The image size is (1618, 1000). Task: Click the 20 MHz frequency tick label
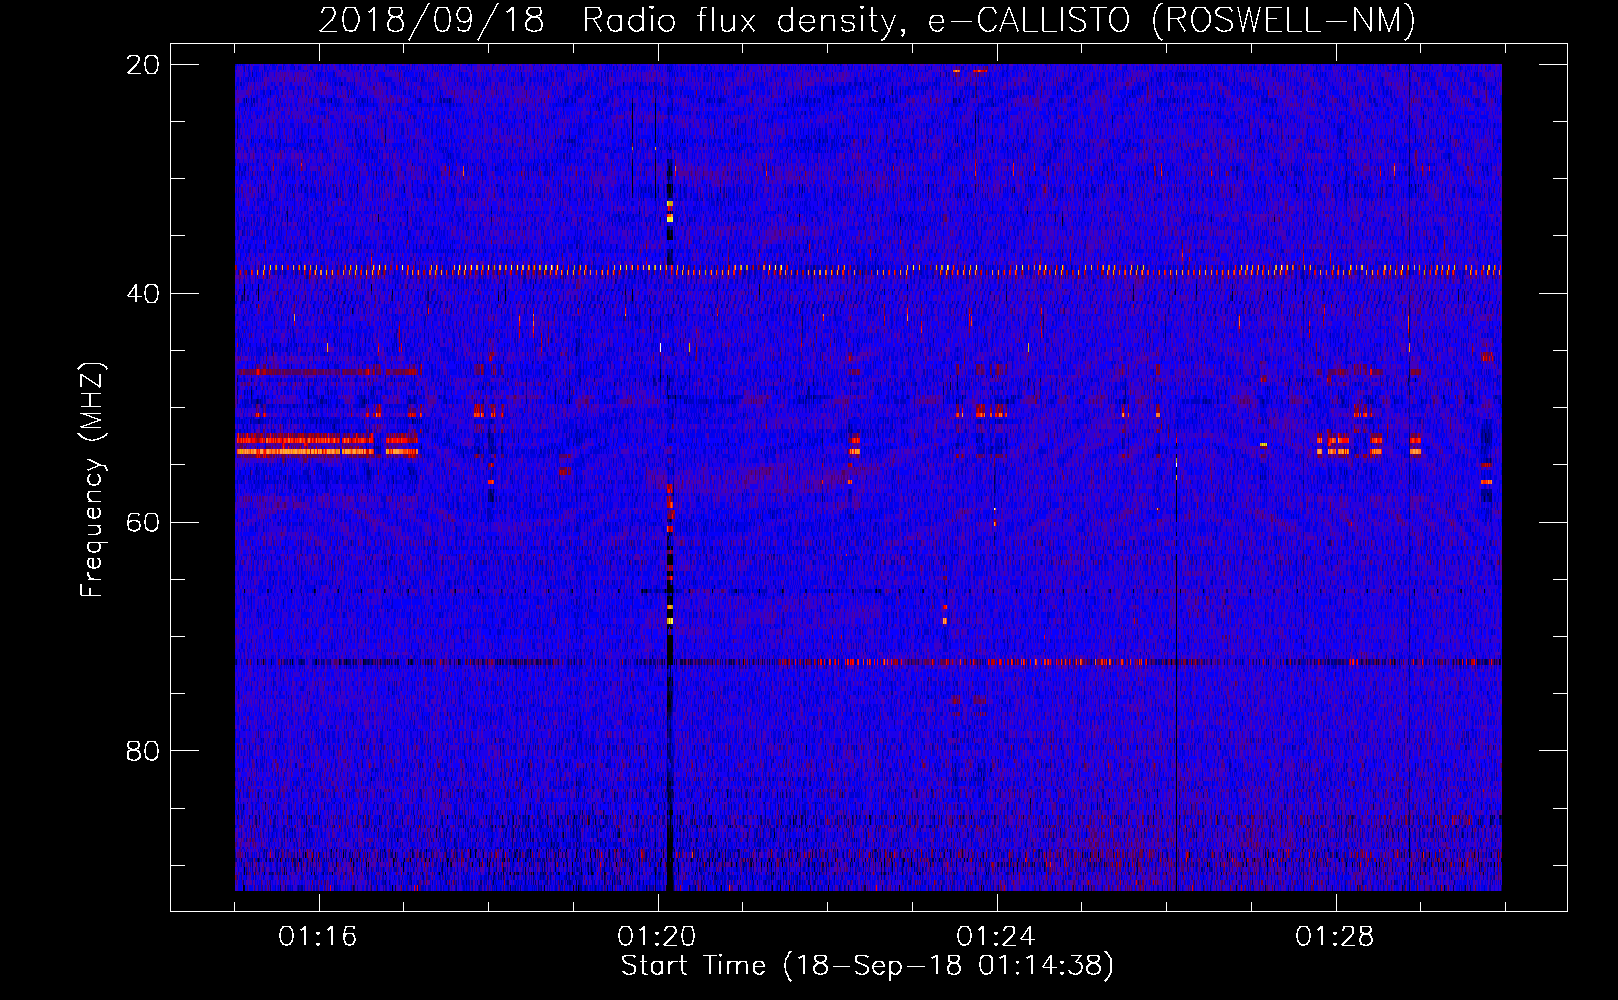tap(142, 65)
